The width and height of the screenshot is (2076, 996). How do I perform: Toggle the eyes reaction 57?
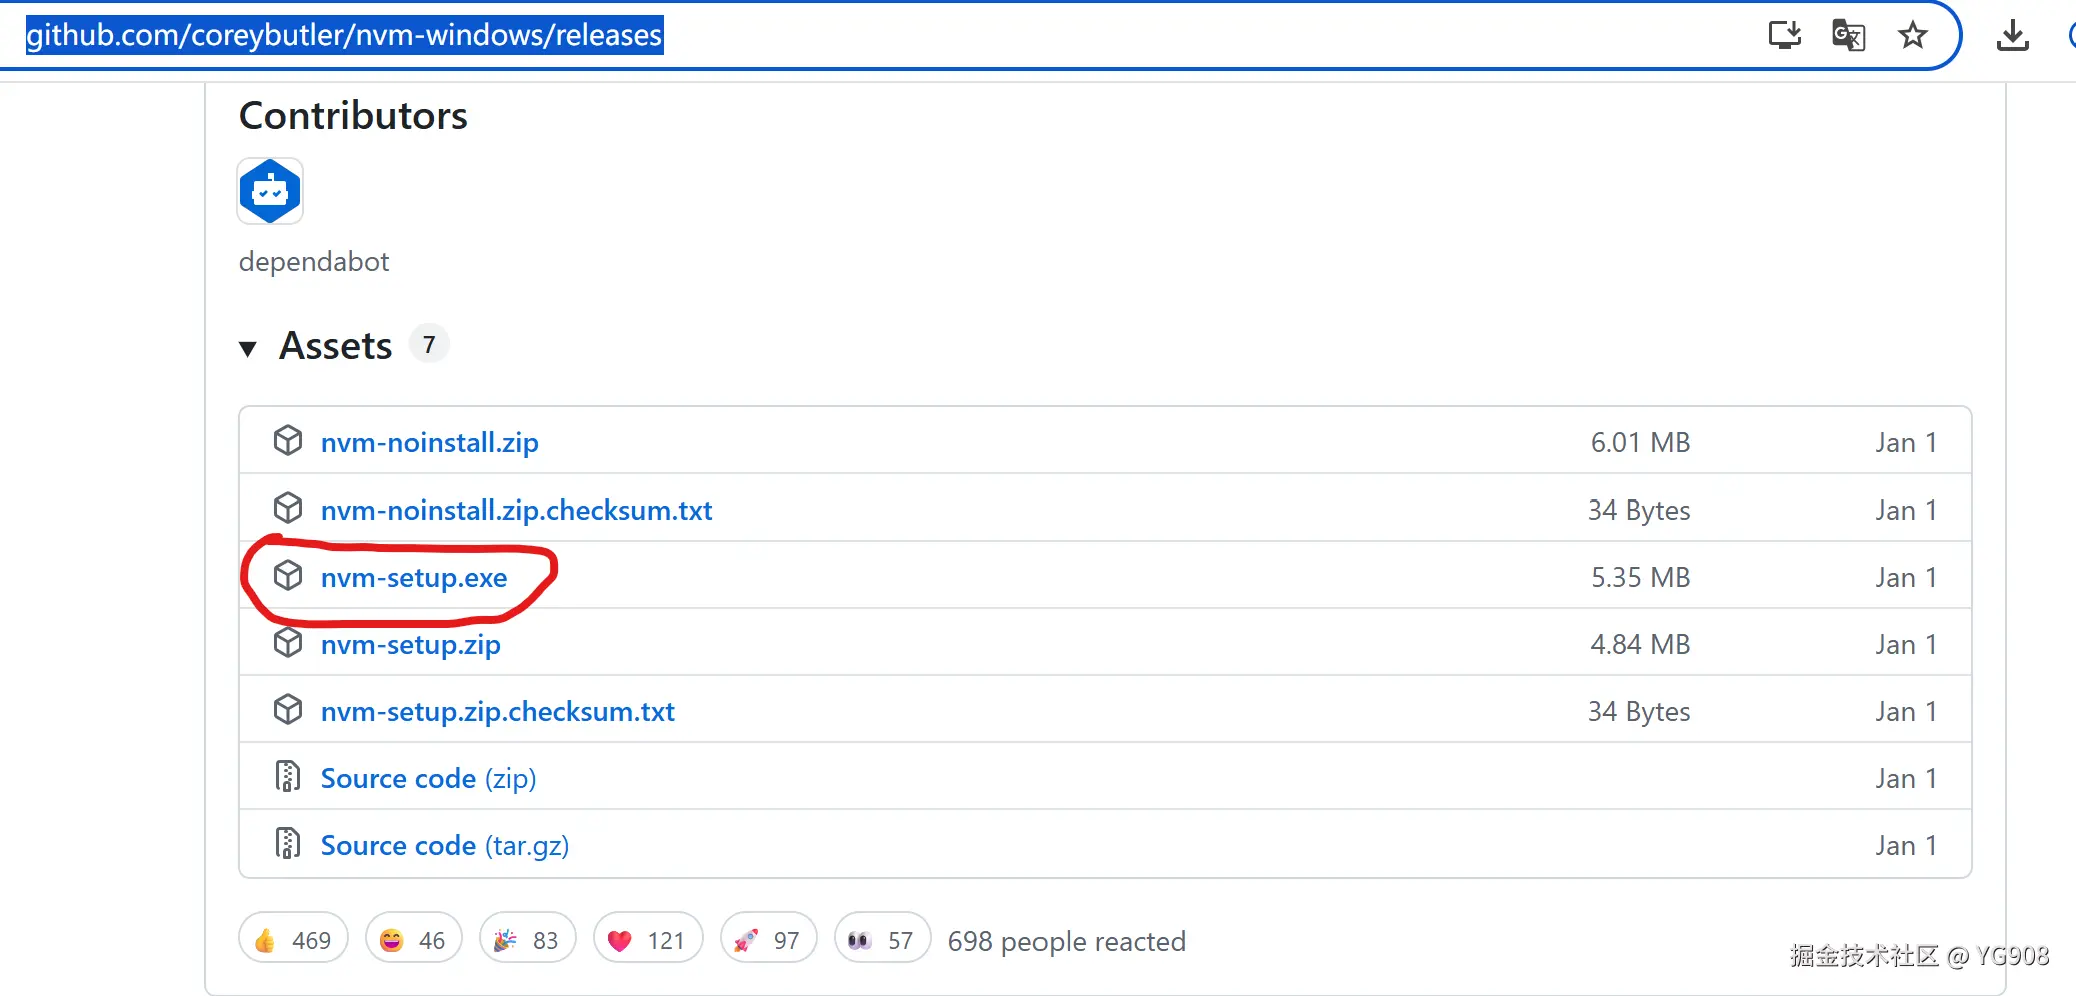(882, 939)
